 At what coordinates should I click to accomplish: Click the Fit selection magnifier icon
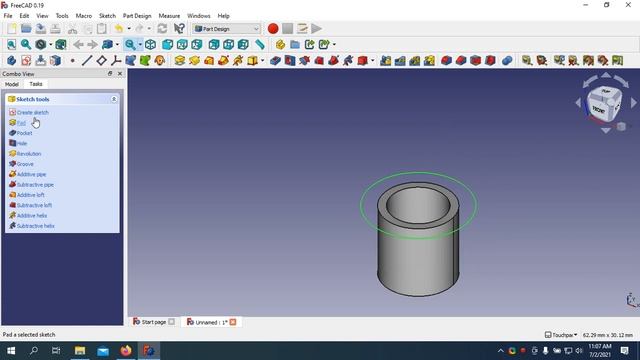[x=26, y=44]
